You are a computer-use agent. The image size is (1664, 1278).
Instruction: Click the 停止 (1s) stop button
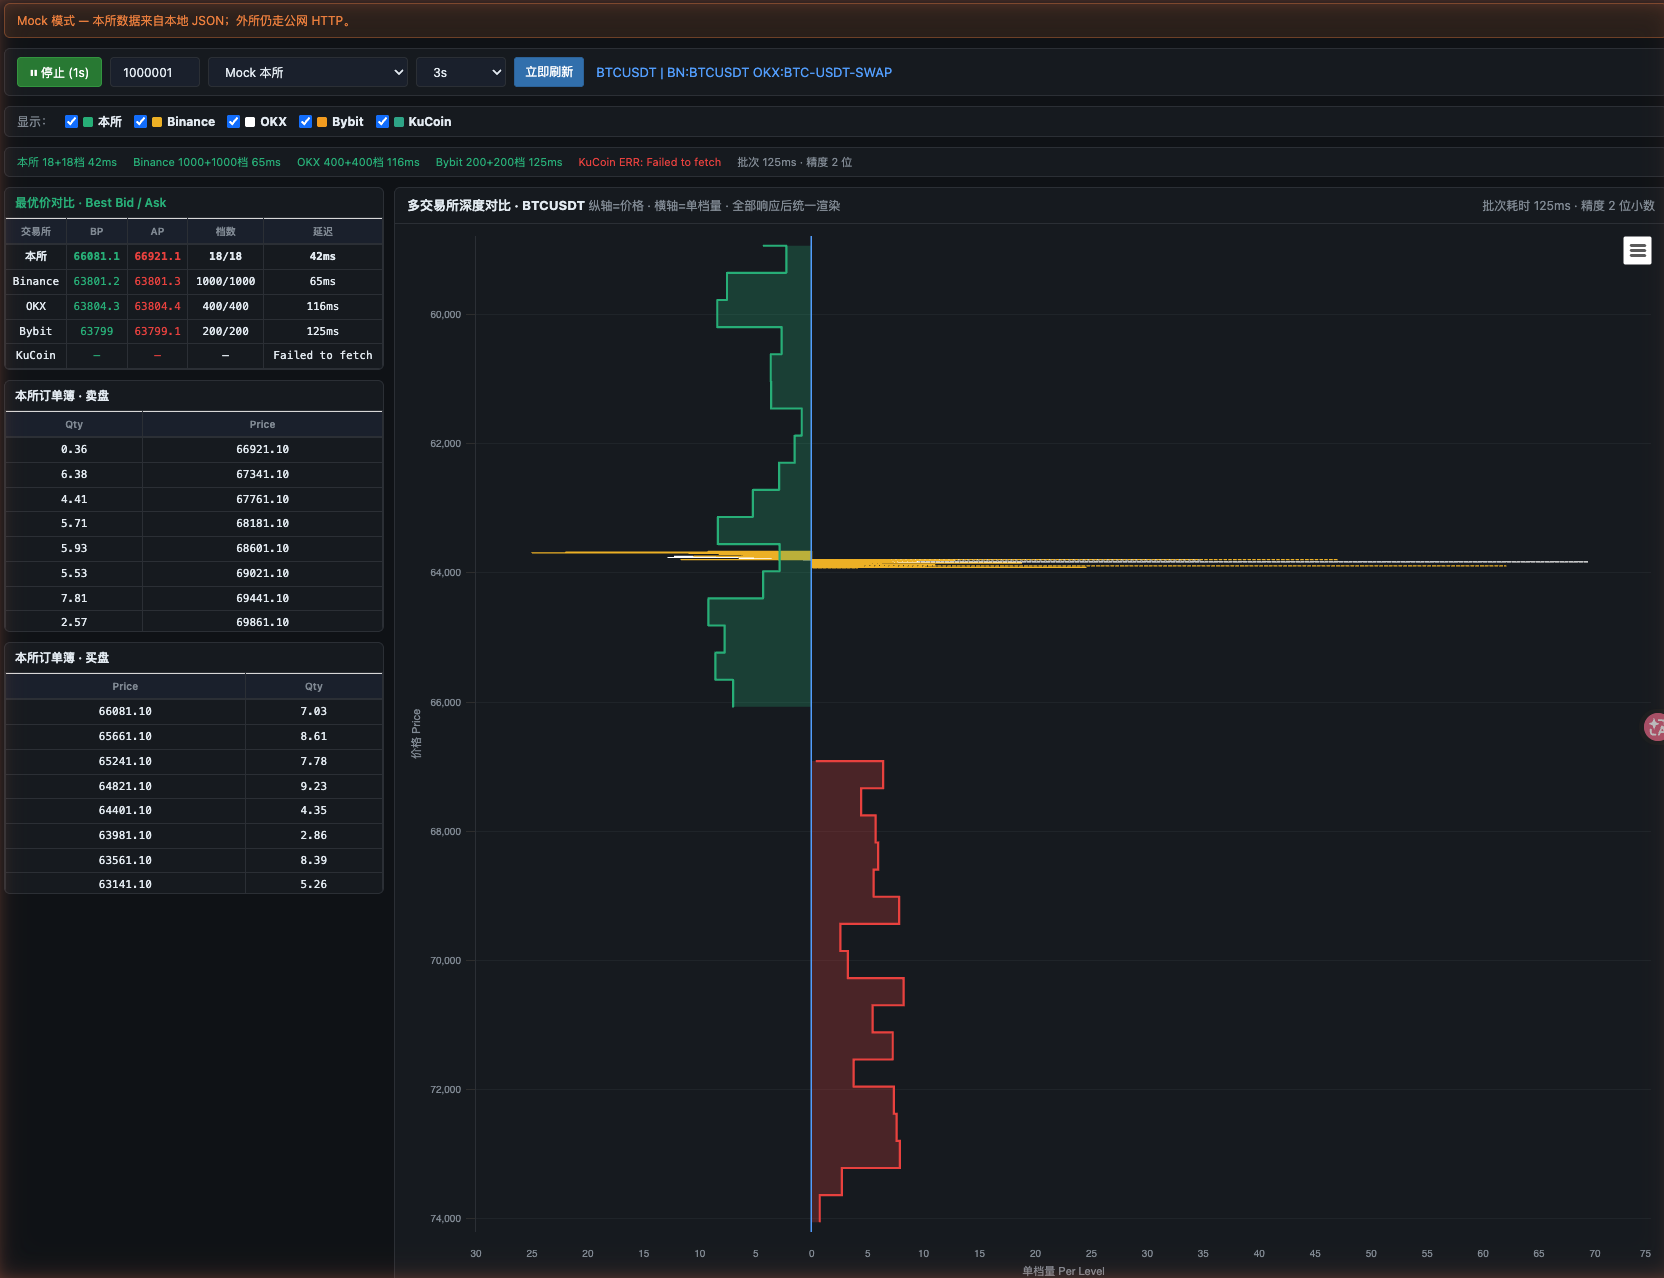click(x=59, y=72)
